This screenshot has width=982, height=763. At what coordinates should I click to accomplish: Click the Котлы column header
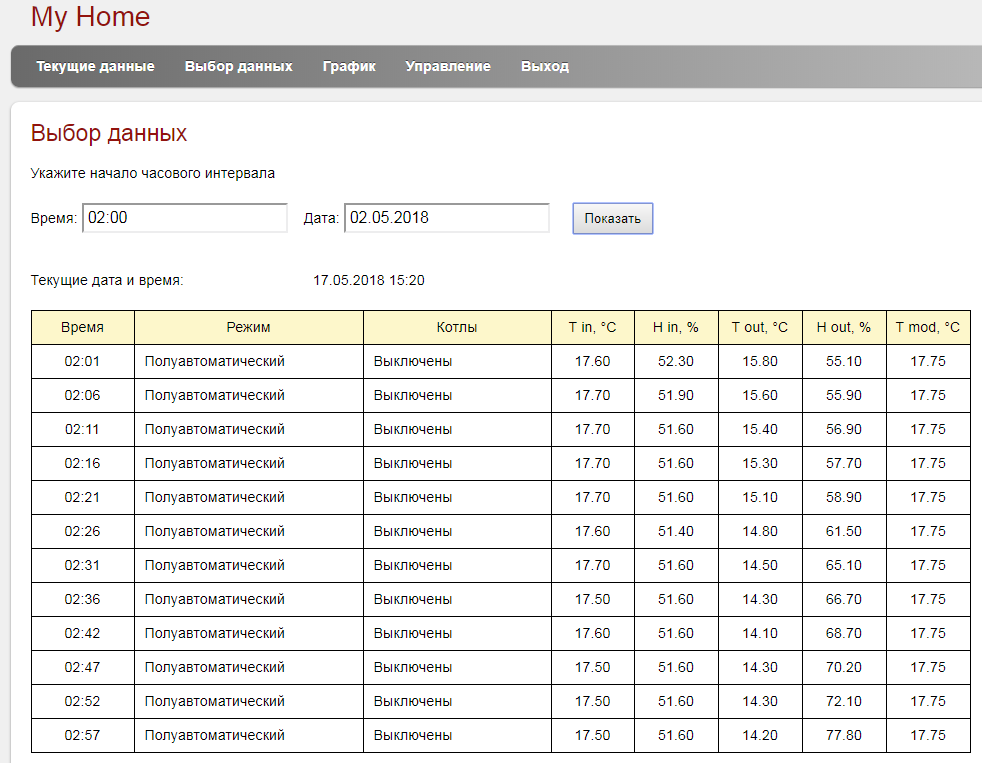tap(457, 328)
